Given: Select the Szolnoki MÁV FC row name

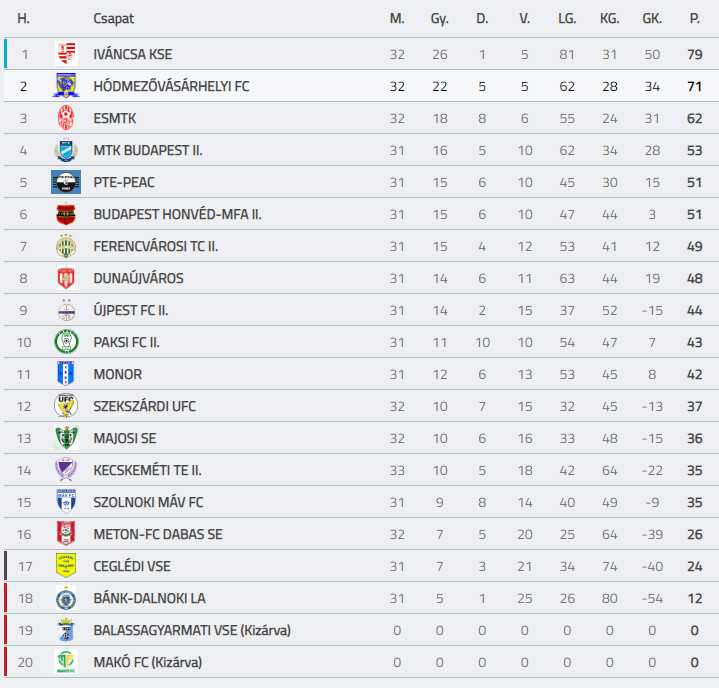Looking at the screenshot, I should [148, 502].
